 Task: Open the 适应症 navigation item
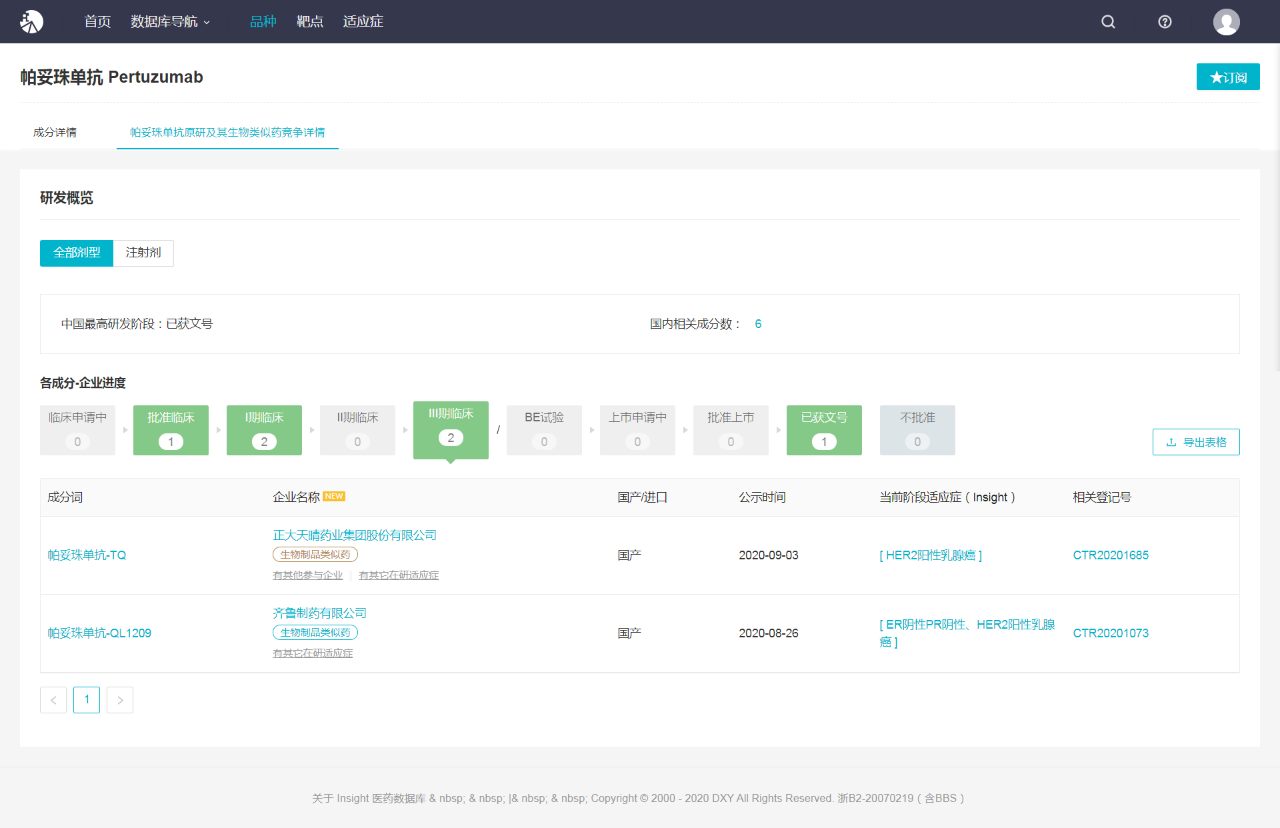click(363, 22)
